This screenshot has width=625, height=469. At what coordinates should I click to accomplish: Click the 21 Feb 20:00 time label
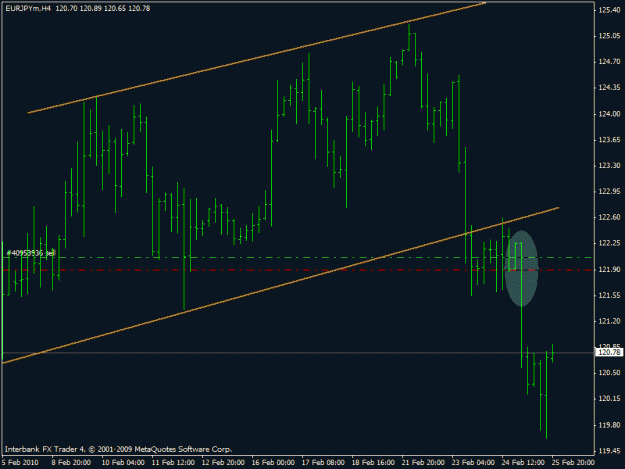(x=423, y=462)
